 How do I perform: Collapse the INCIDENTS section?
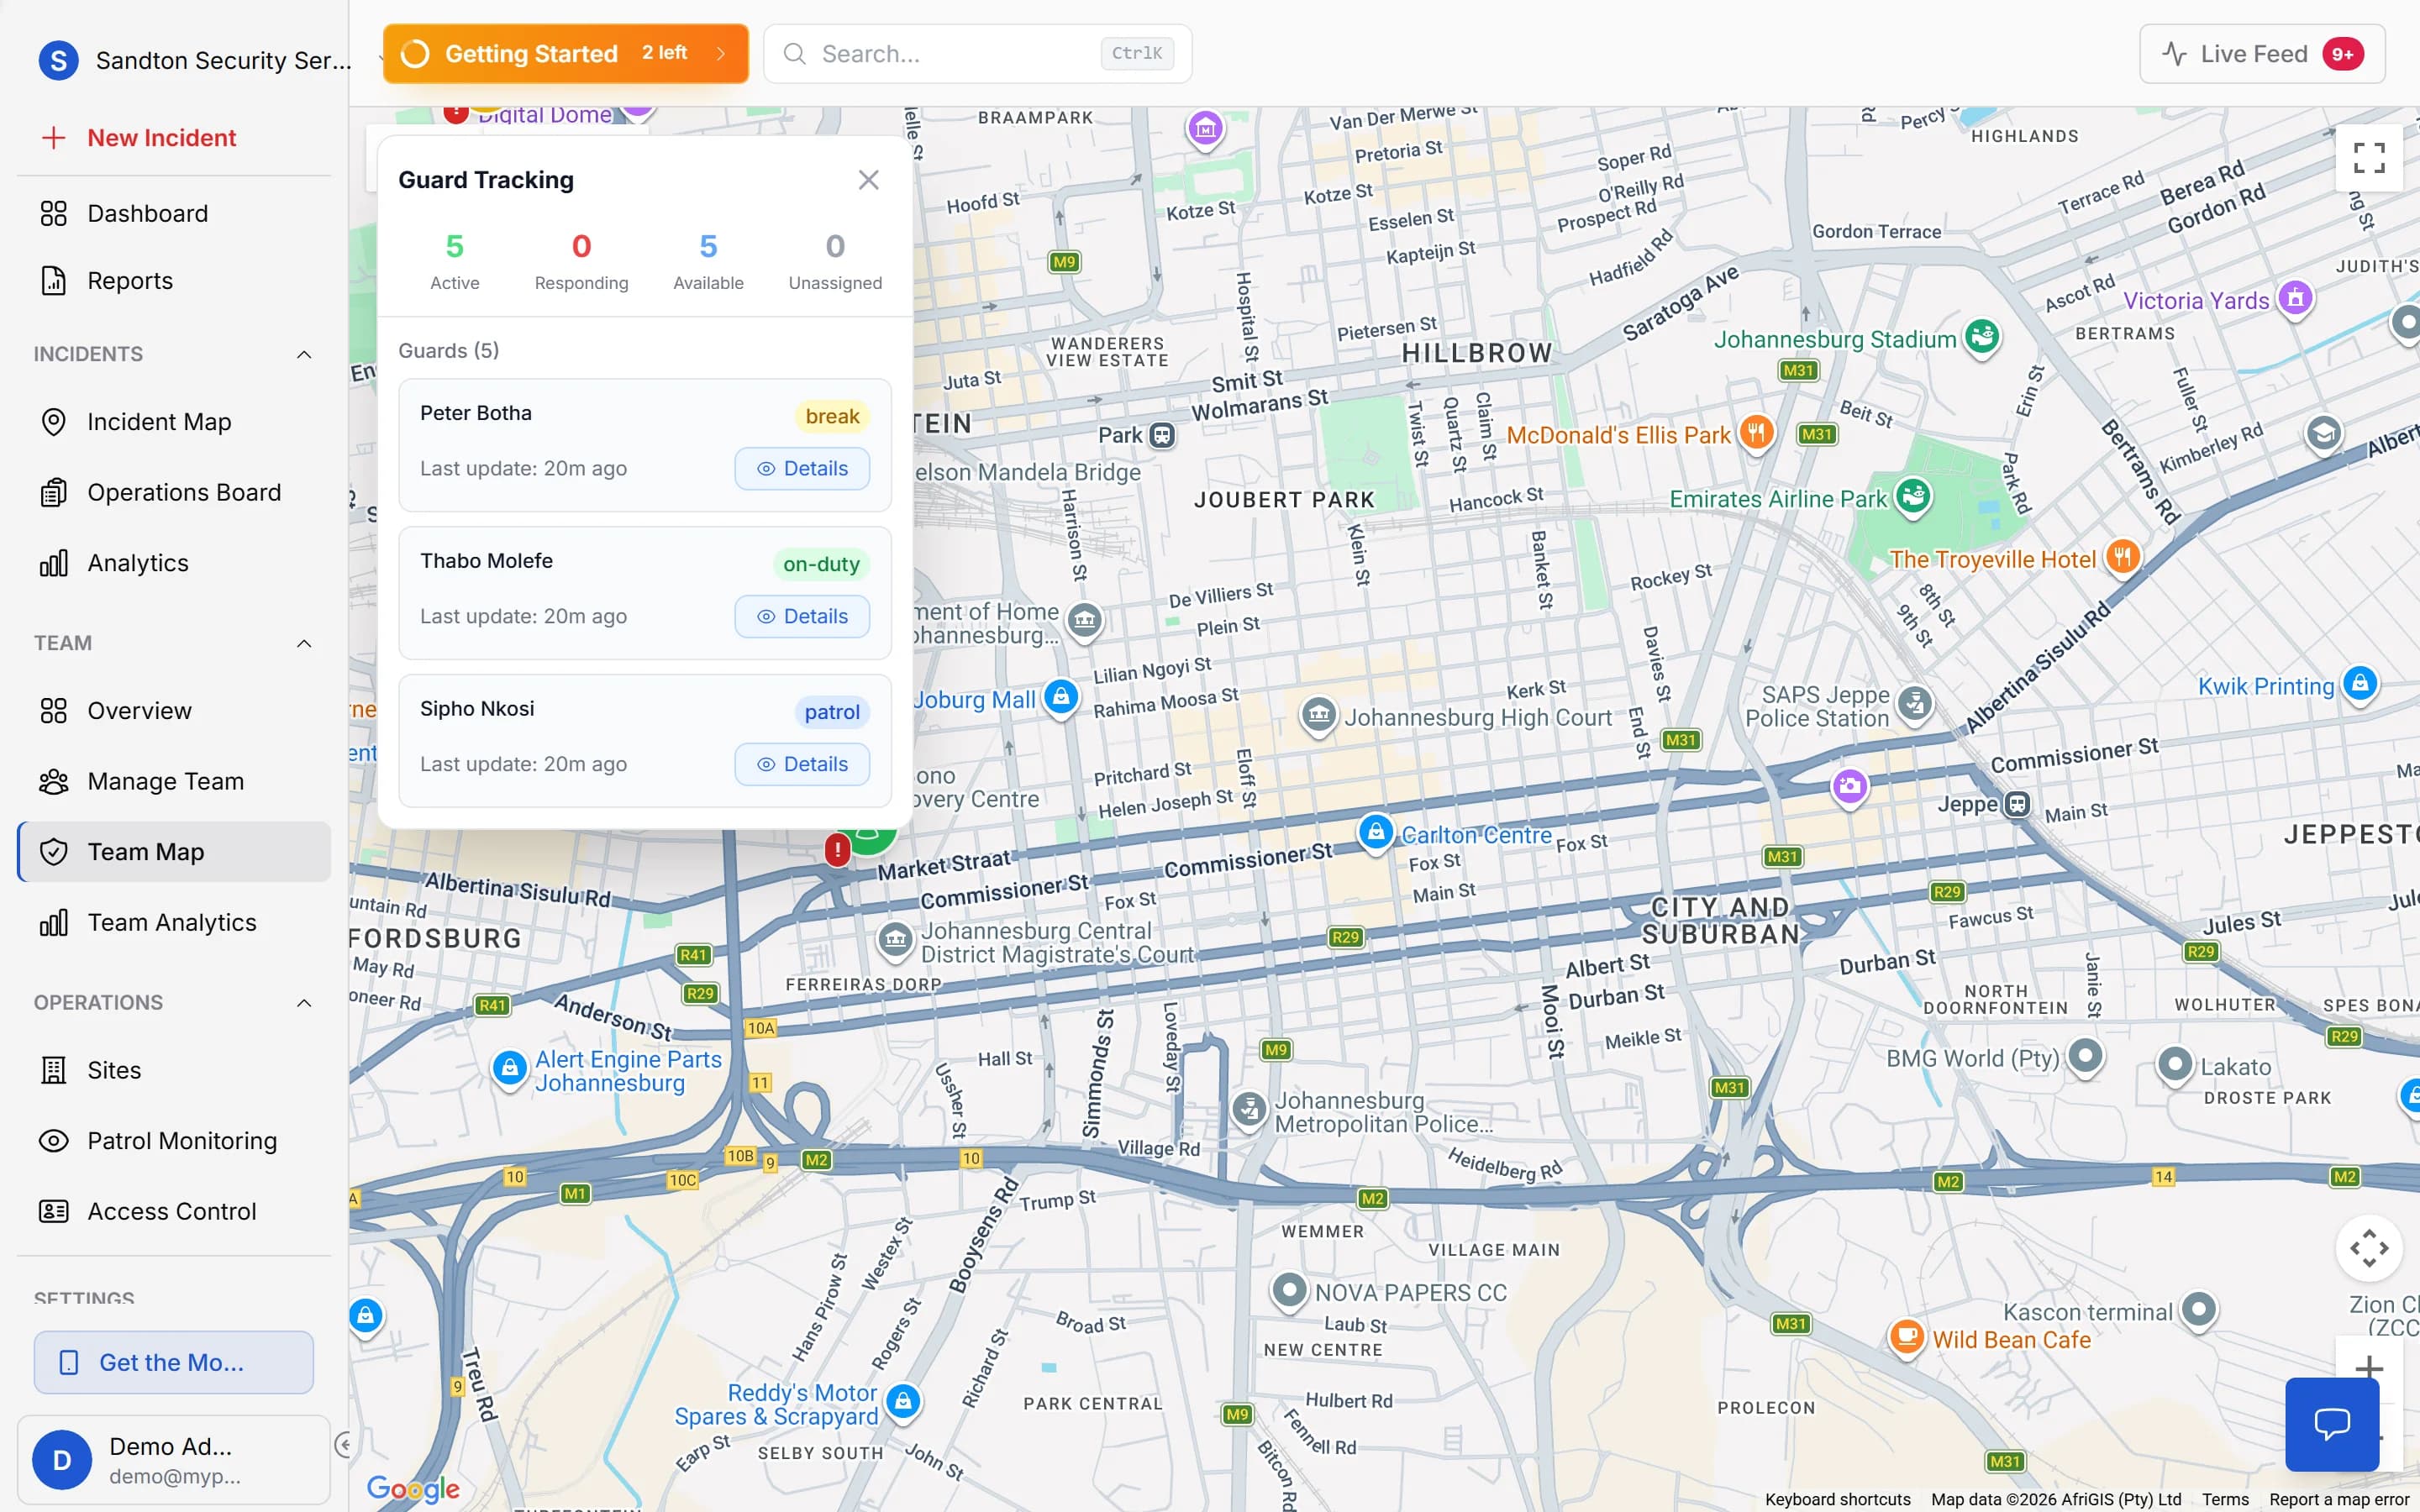click(304, 353)
